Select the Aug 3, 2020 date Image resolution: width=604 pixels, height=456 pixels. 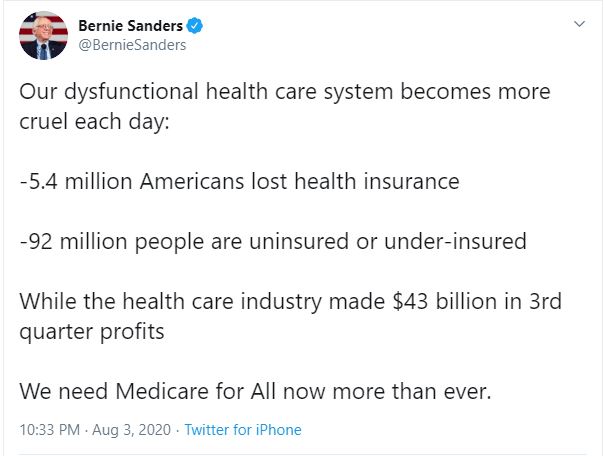point(130,430)
